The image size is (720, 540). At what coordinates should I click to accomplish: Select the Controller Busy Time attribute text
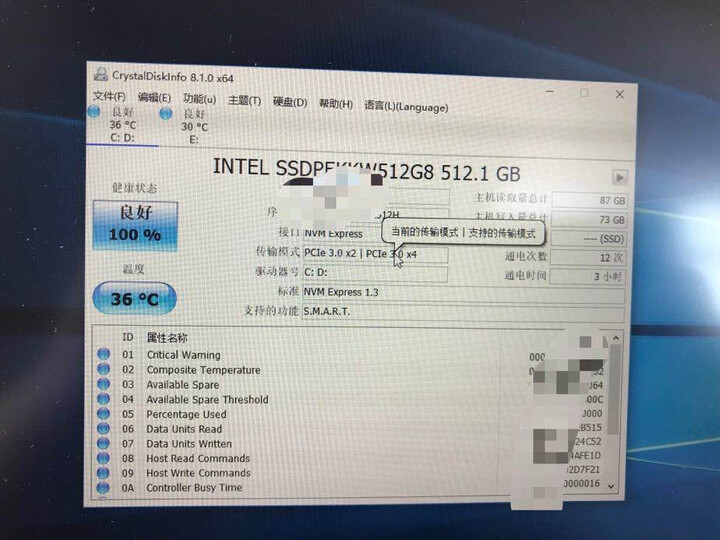194,488
